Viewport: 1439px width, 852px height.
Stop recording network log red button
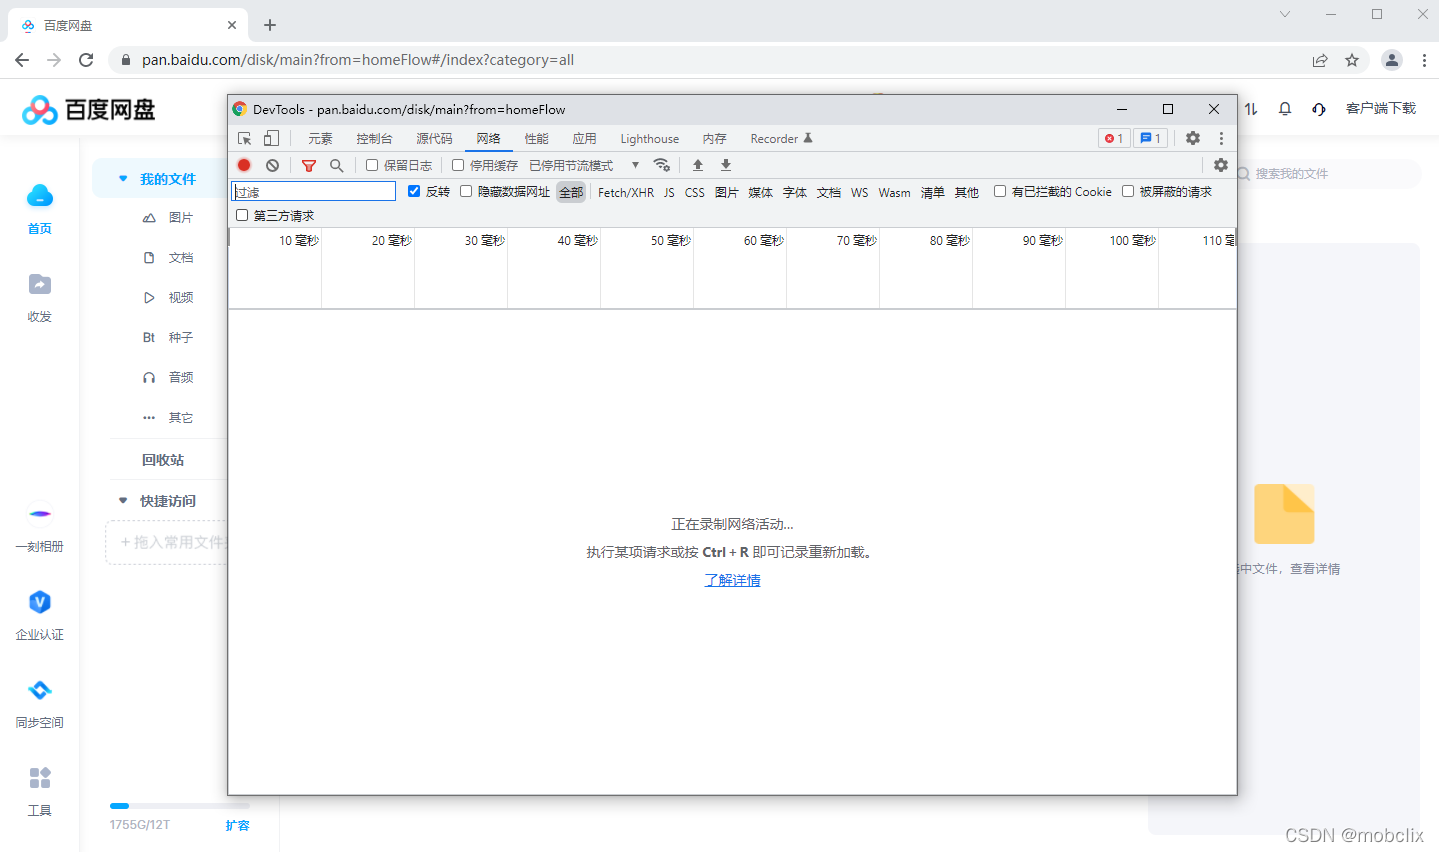(x=244, y=165)
